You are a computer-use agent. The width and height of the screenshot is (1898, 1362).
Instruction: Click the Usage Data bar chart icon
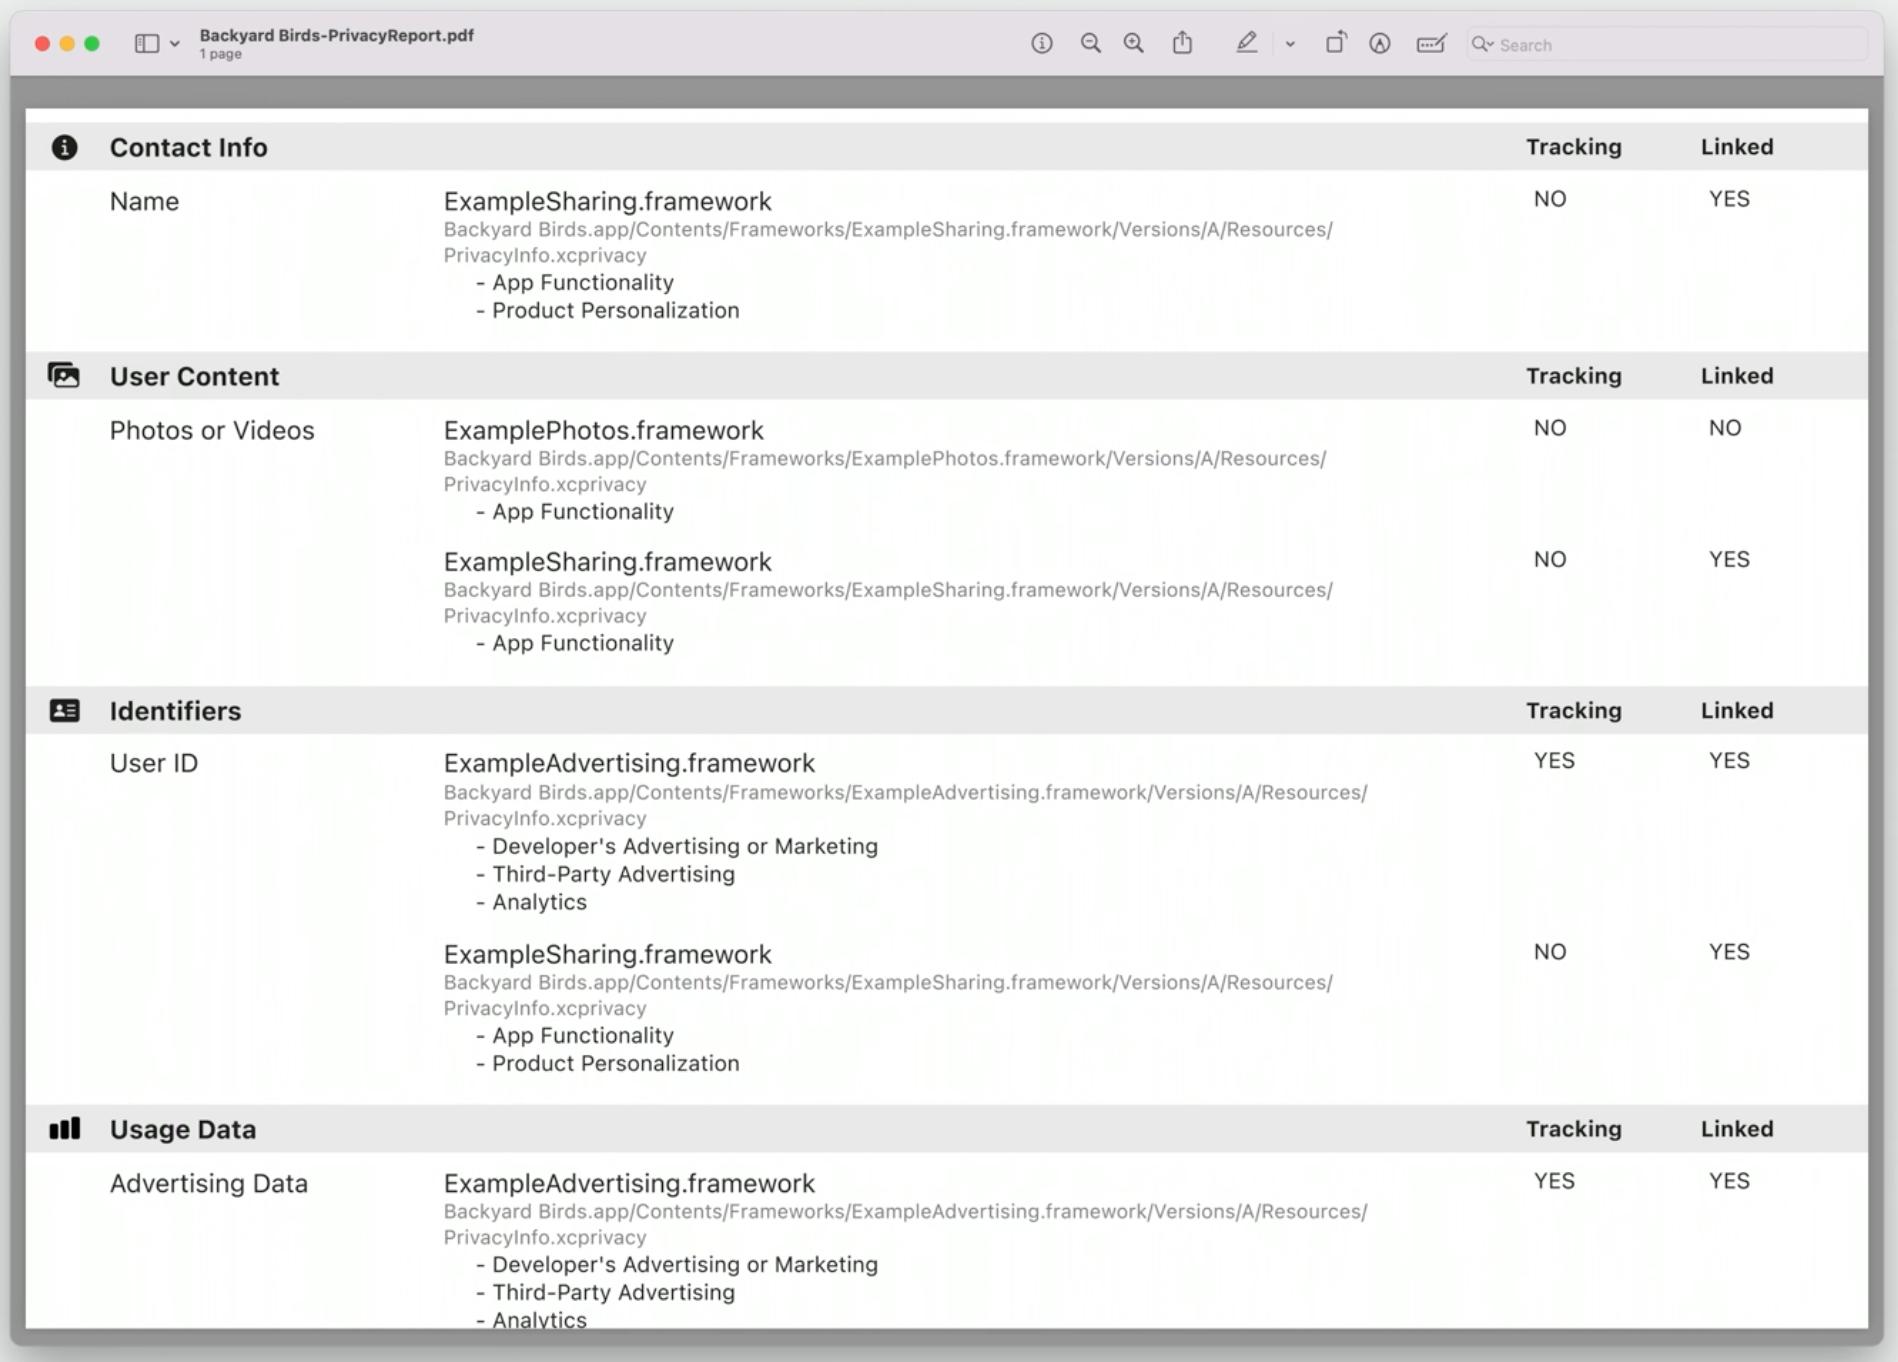64,1128
